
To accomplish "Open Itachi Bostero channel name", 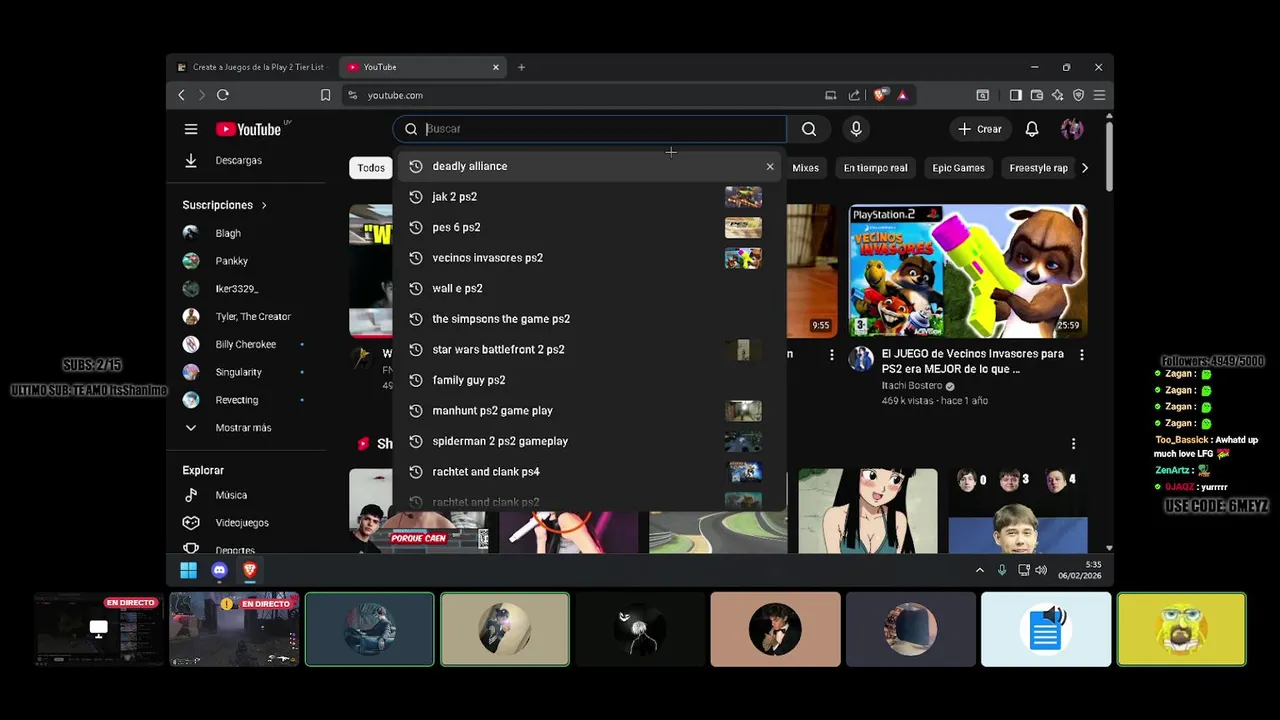I will [x=912, y=386].
